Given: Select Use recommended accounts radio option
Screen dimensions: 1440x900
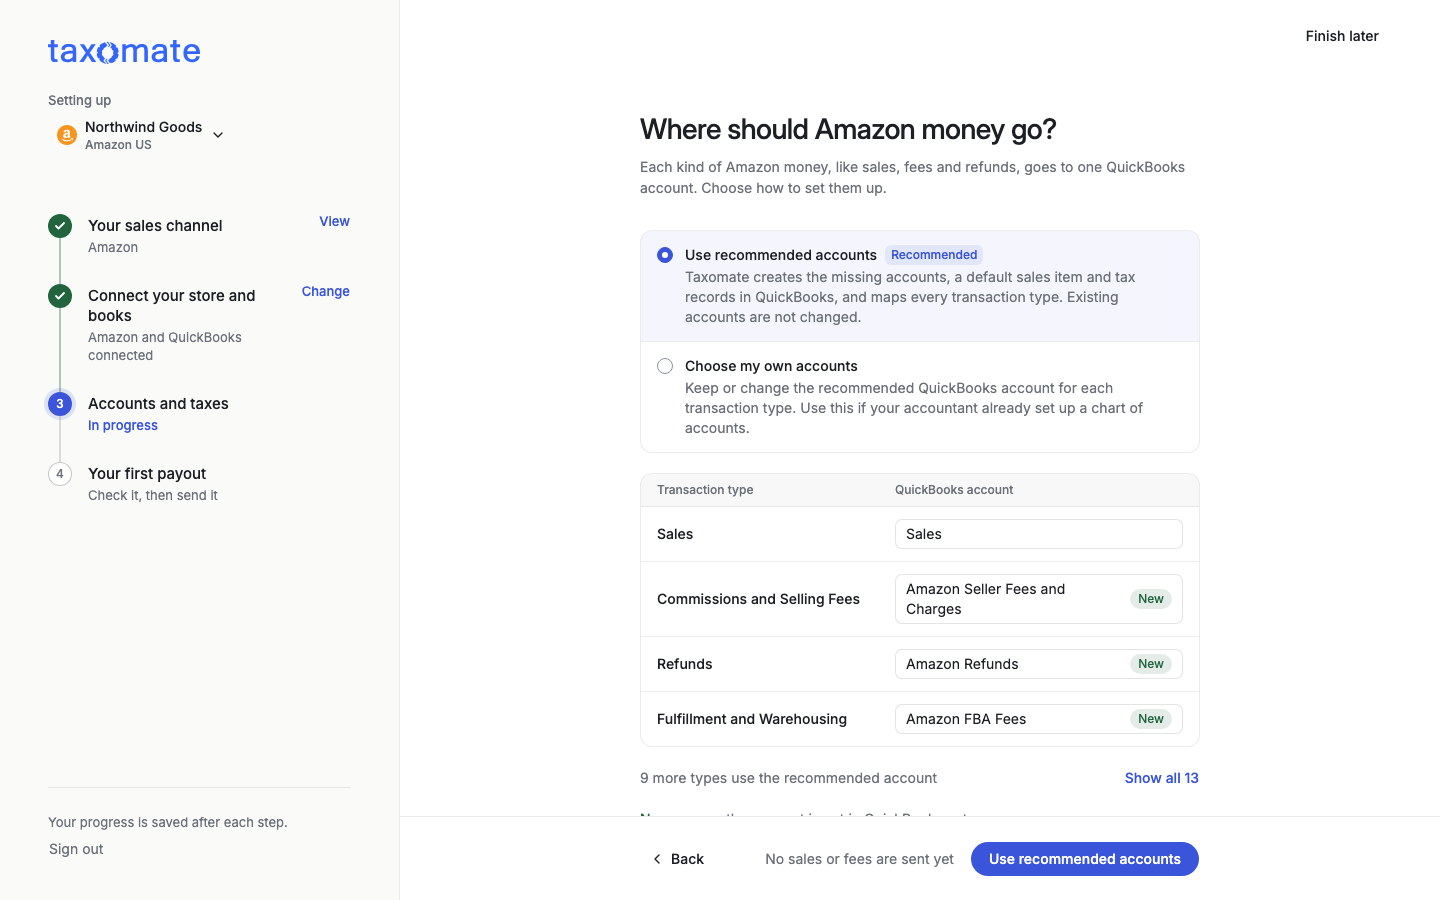Looking at the screenshot, I should tap(665, 255).
